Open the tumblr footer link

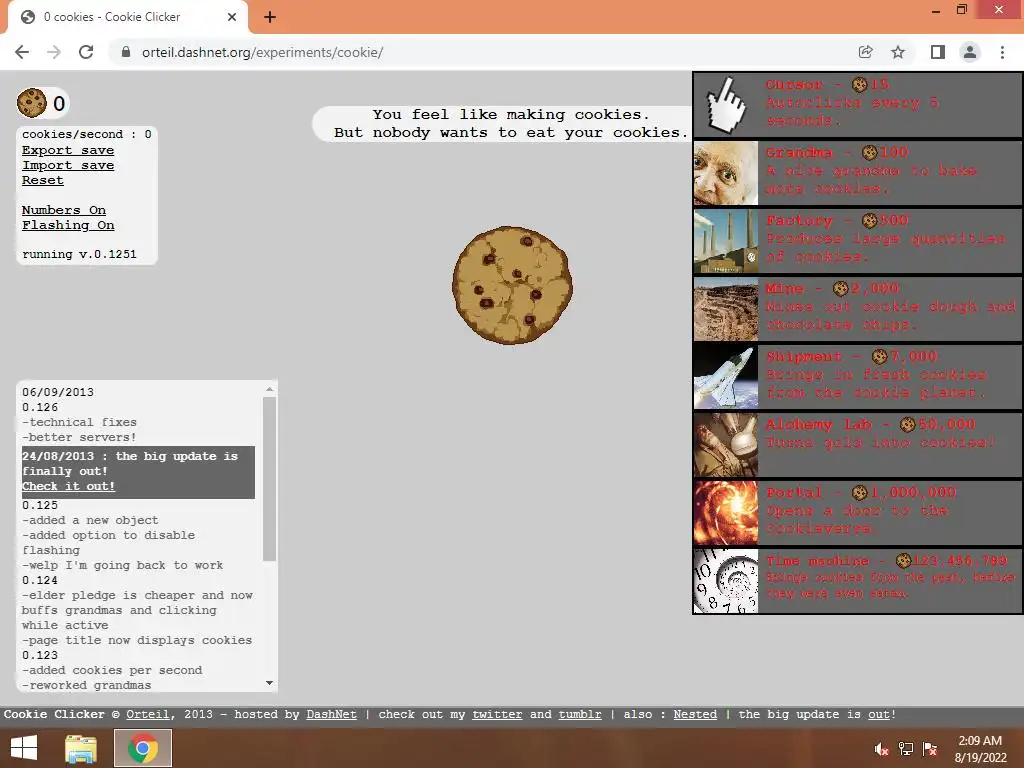580,714
